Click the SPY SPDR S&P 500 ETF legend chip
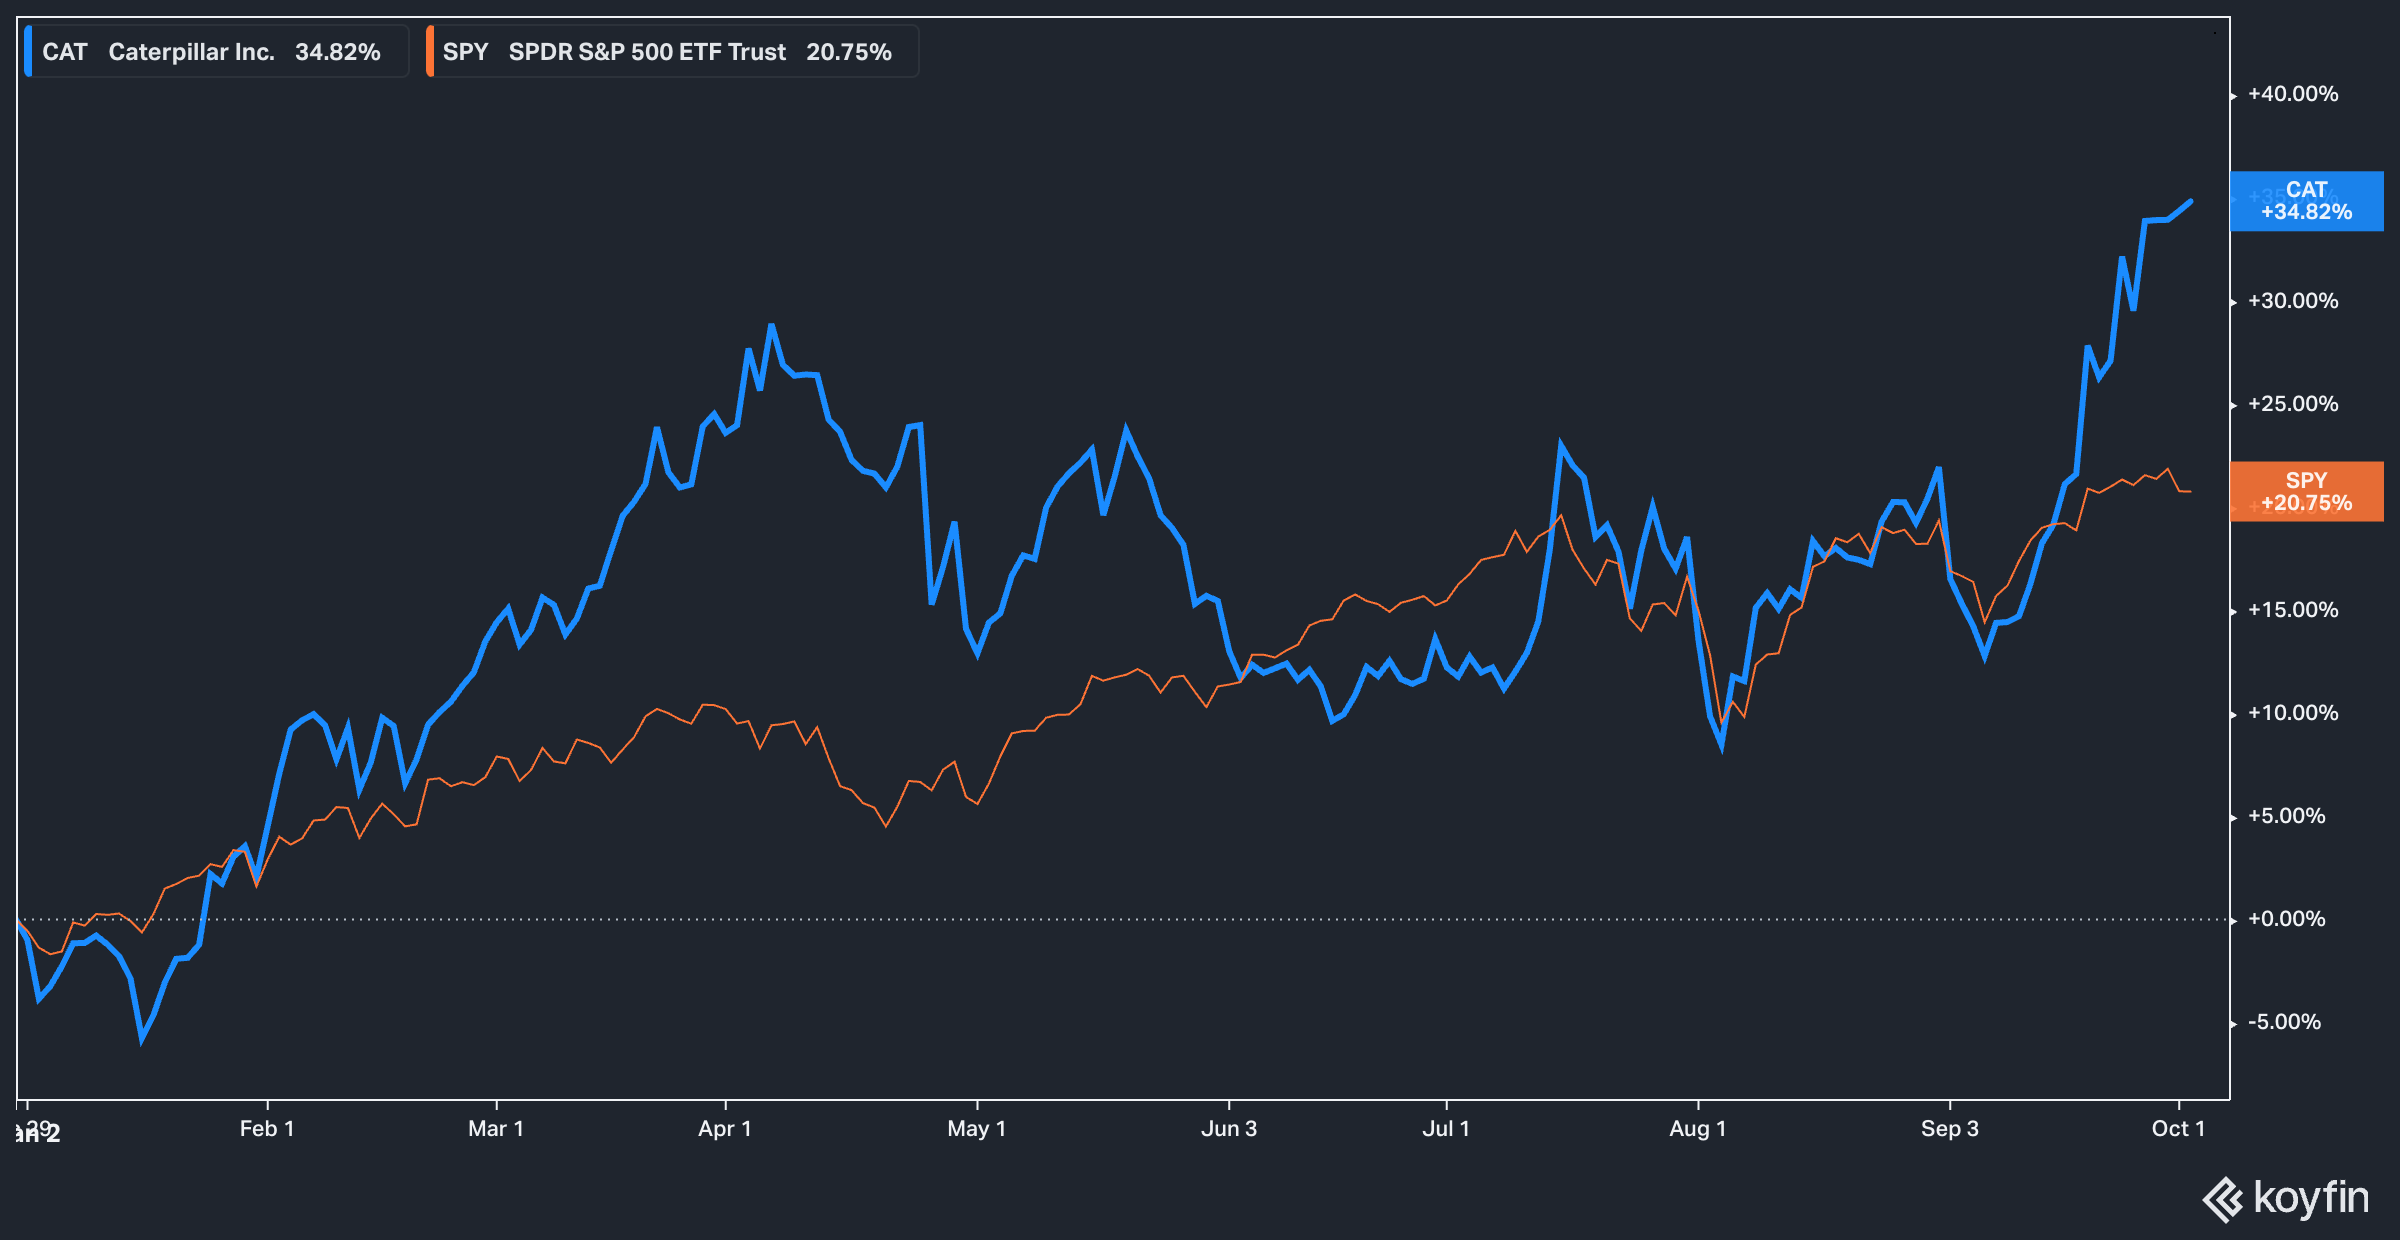The image size is (2400, 1240). click(x=671, y=52)
